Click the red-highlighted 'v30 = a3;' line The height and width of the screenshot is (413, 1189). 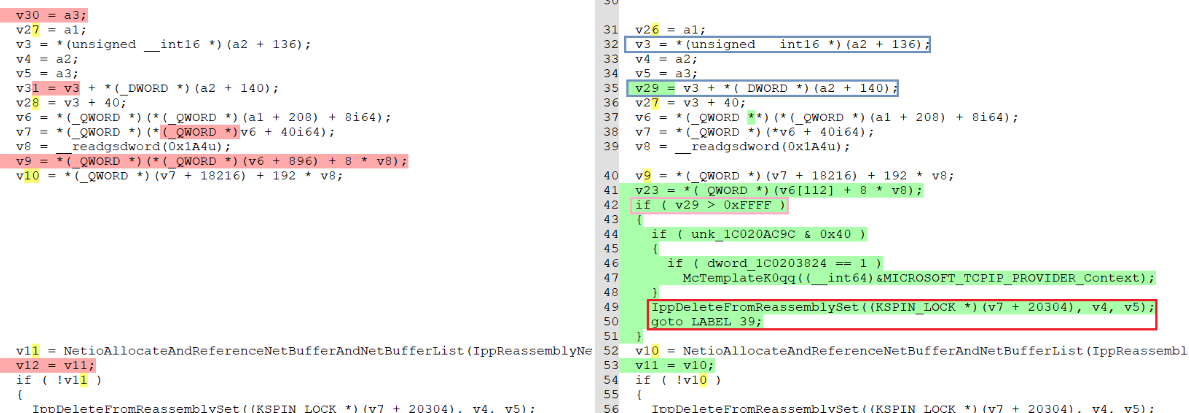(50, 15)
